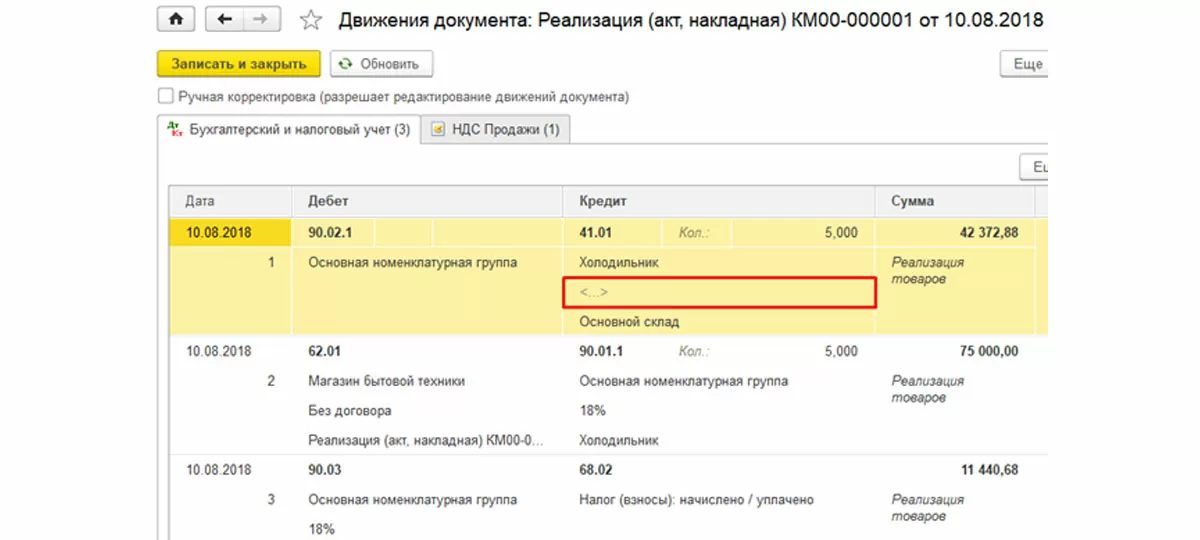1200x540 pixels.
Task: Click the Home icon button
Action: coord(177,20)
